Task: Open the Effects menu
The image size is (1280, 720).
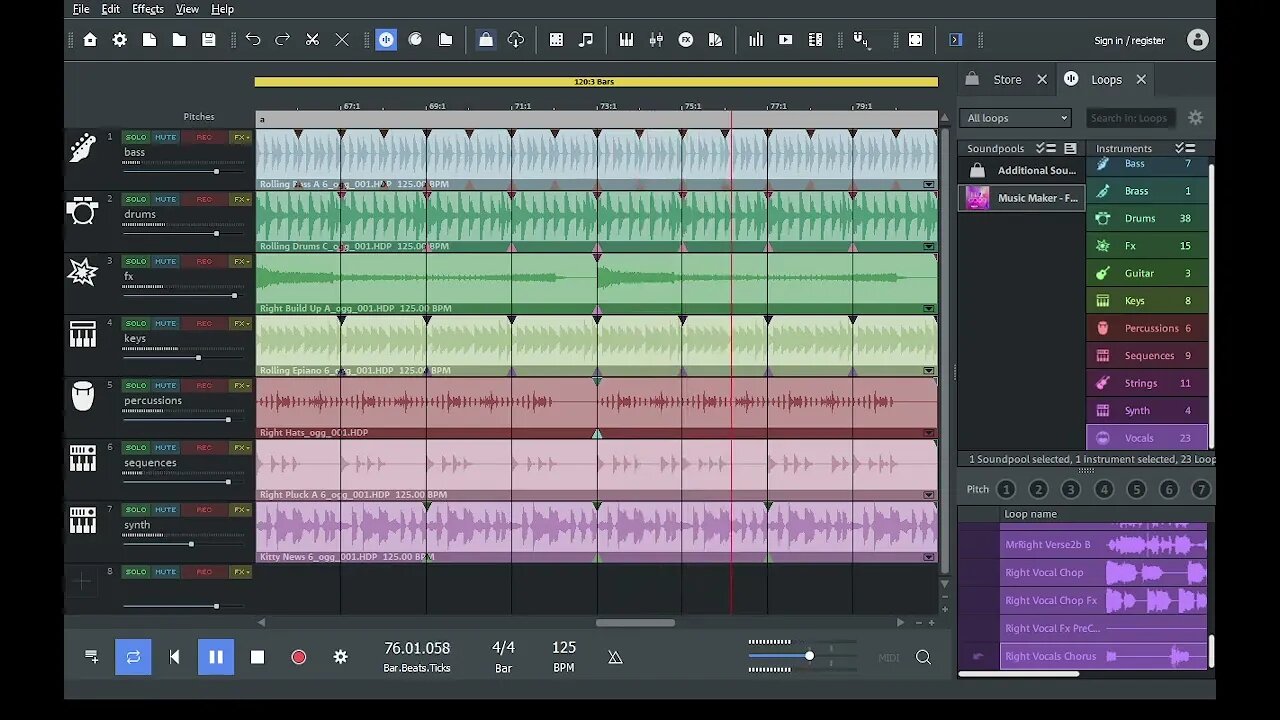Action: [x=148, y=9]
